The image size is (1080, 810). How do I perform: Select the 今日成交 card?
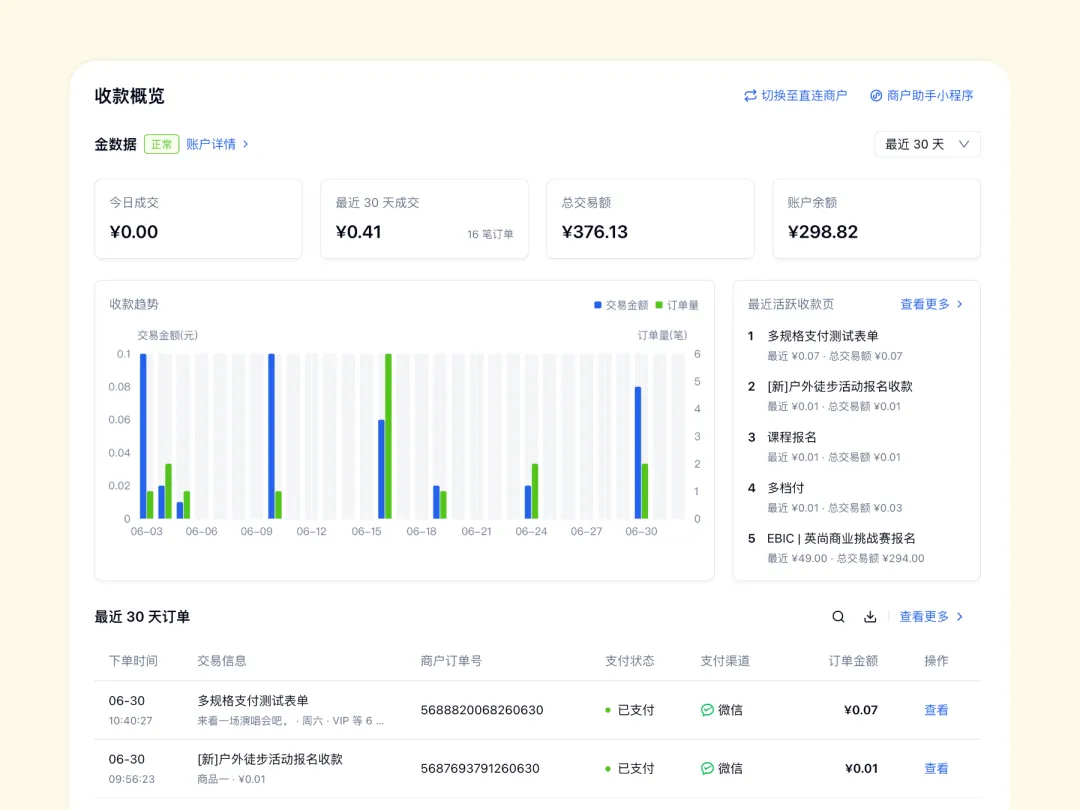coord(198,219)
